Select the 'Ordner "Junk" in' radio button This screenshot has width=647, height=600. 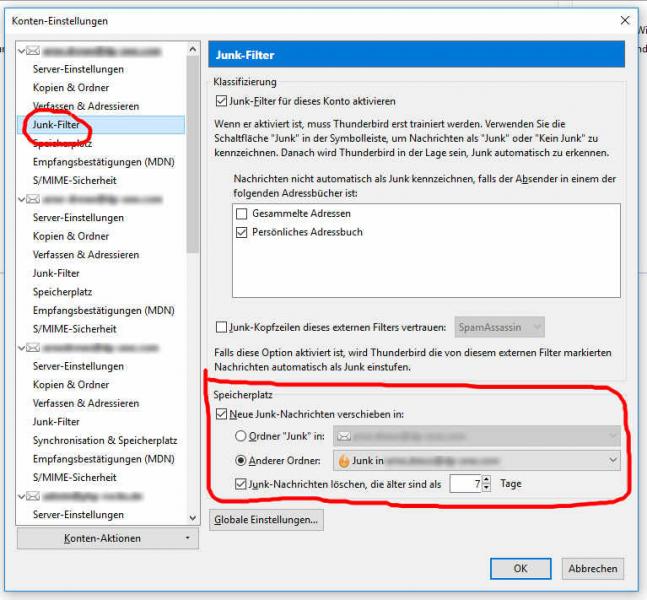click(x=241, y=436)
